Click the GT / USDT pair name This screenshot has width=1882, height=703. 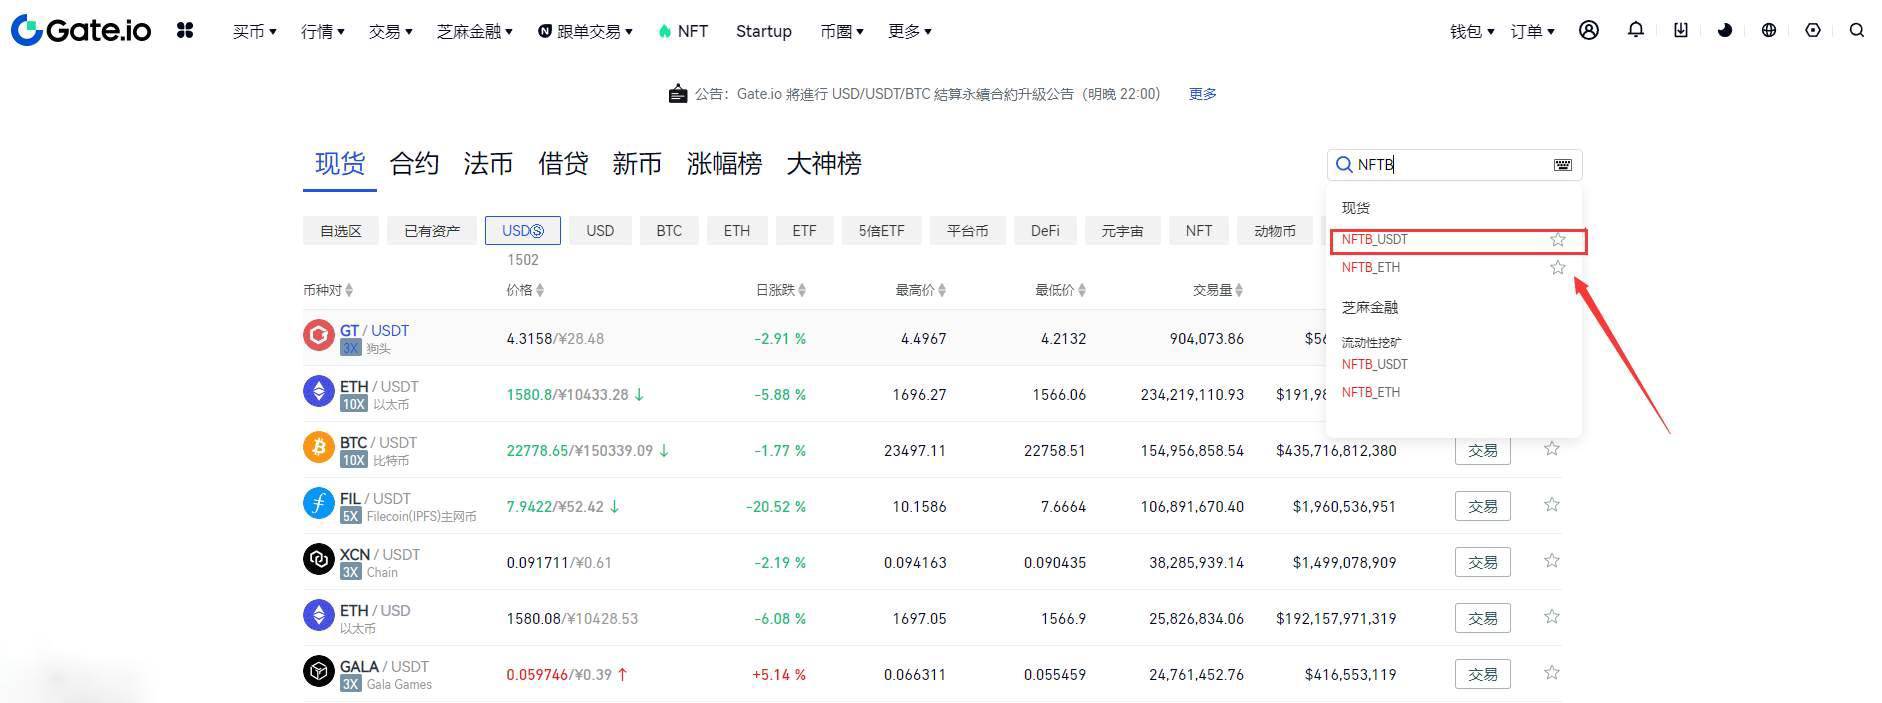[374, 330]
